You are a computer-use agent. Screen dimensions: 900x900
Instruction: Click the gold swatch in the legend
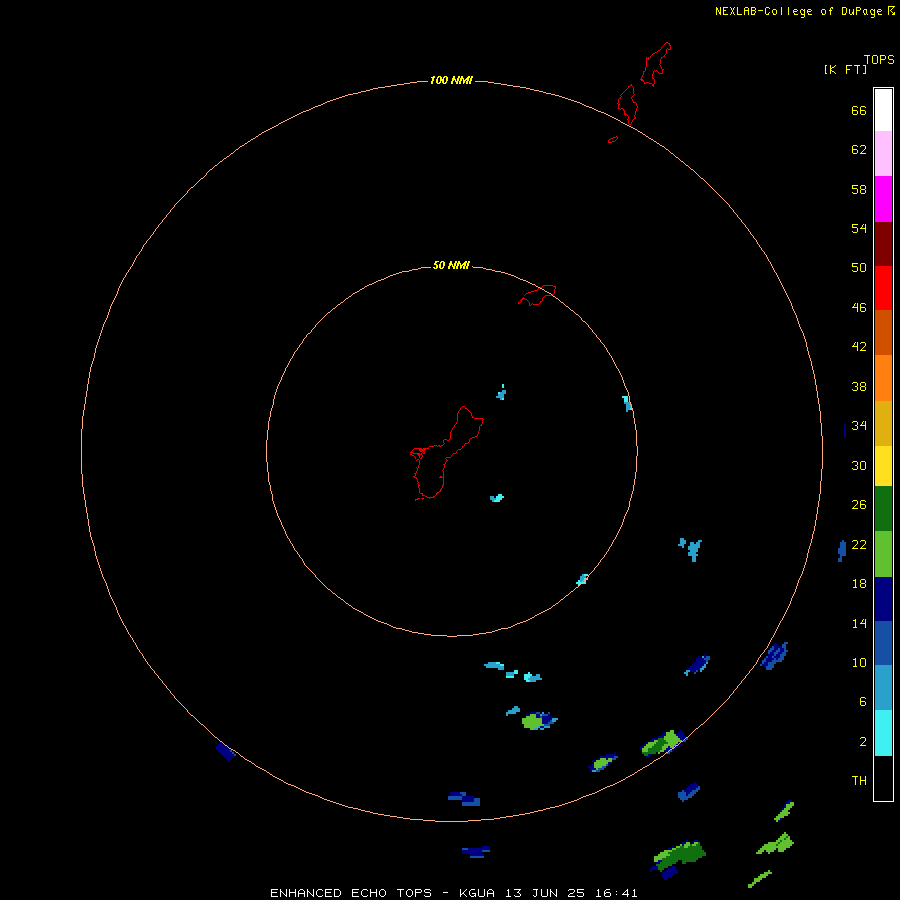883,423
